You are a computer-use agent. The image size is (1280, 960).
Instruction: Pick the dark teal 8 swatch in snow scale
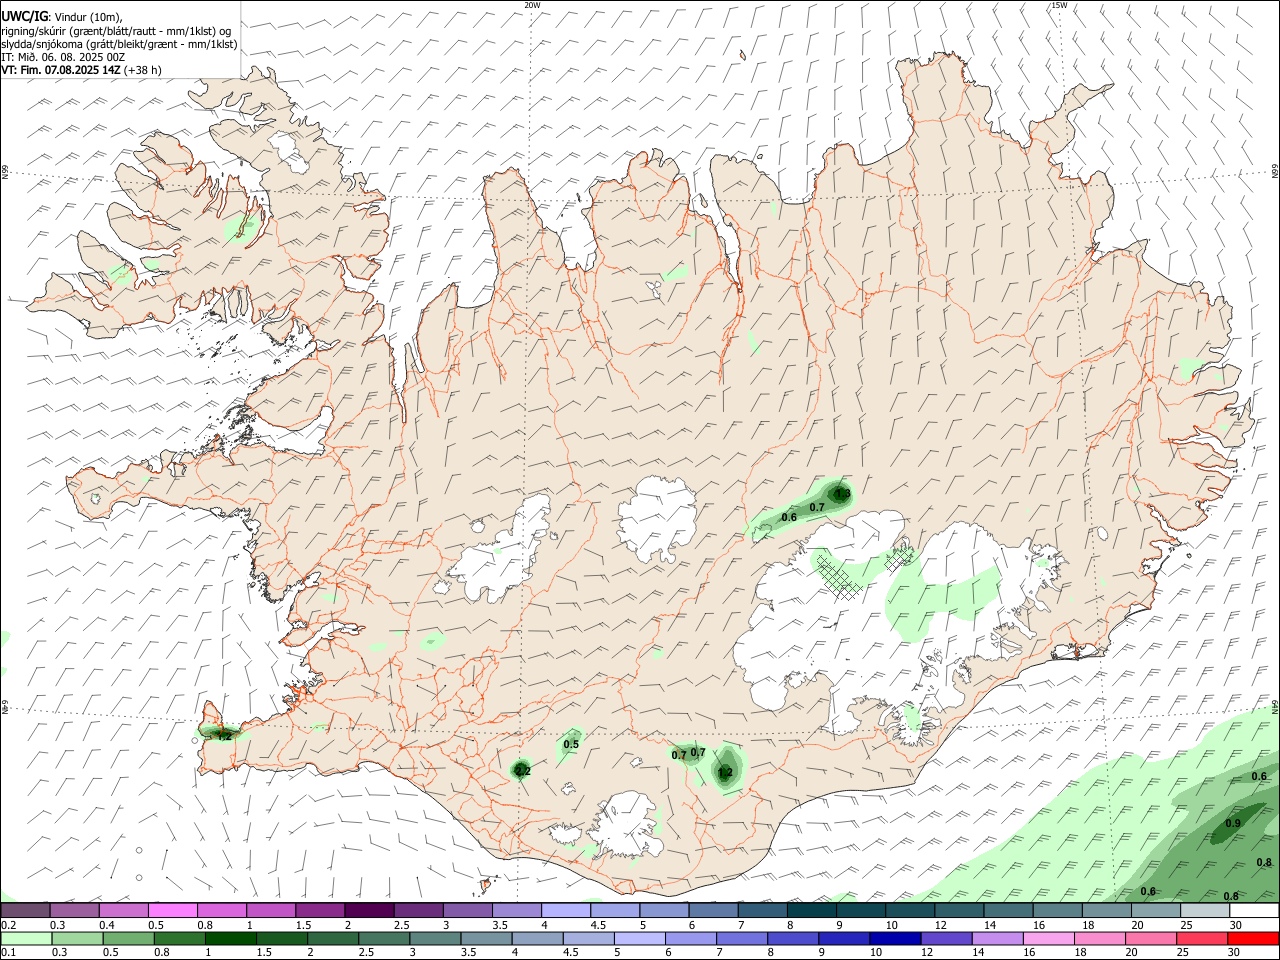click(x=812, y=911)
